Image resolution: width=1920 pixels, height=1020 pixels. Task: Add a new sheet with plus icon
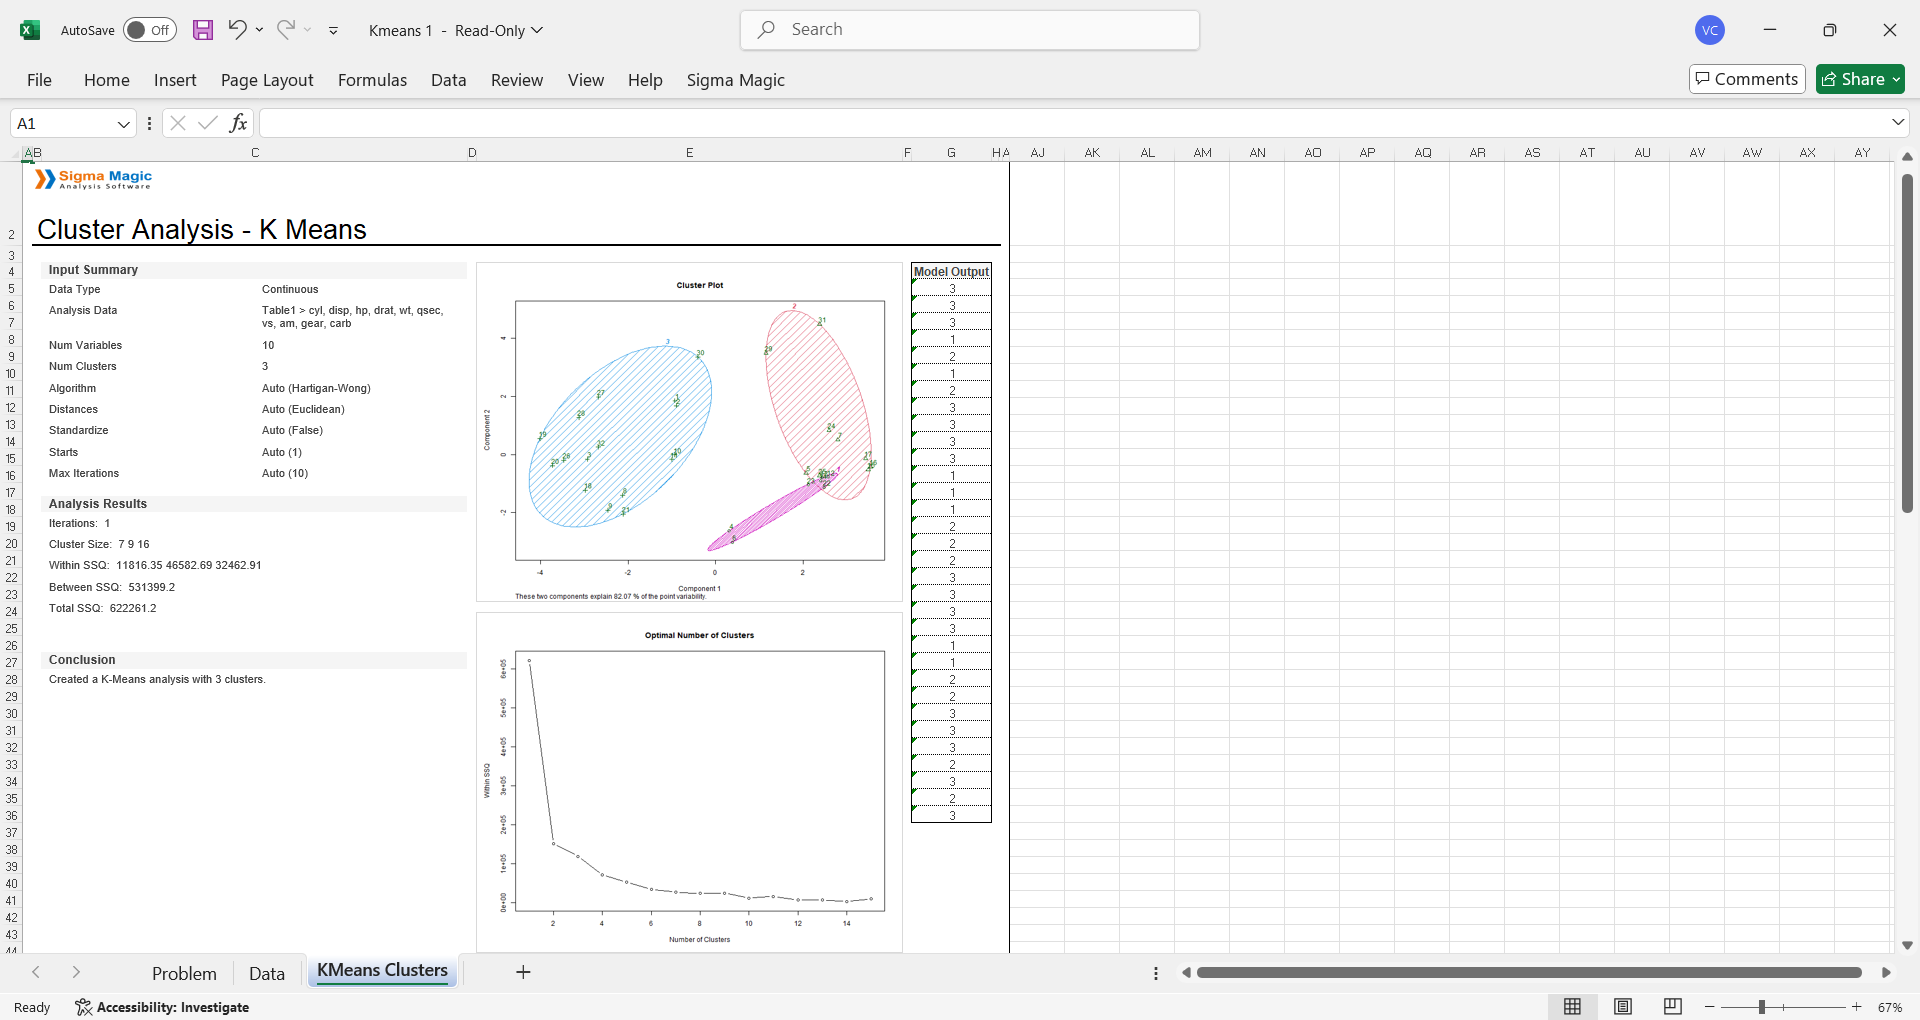[x=523, y=972]
